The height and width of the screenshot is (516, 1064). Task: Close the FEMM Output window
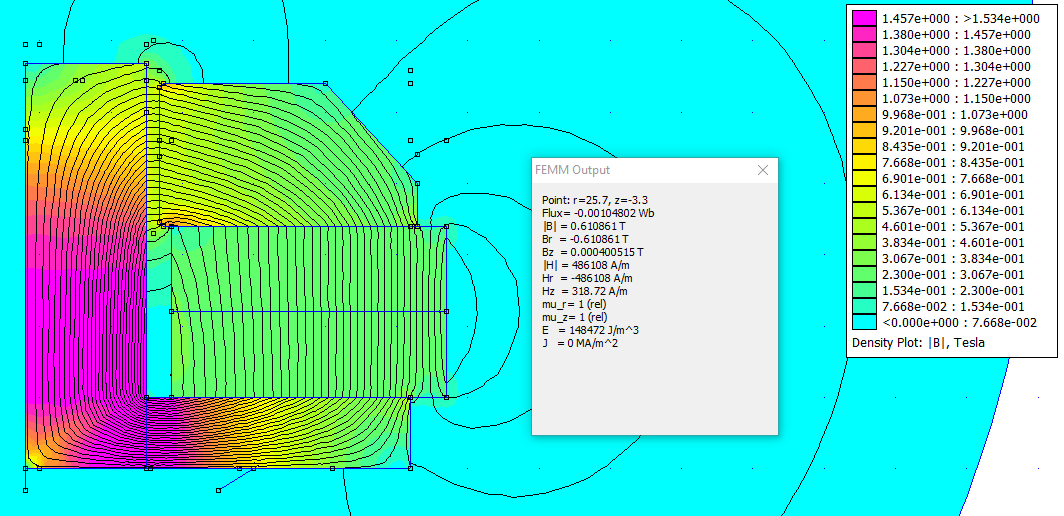point(763,170)
